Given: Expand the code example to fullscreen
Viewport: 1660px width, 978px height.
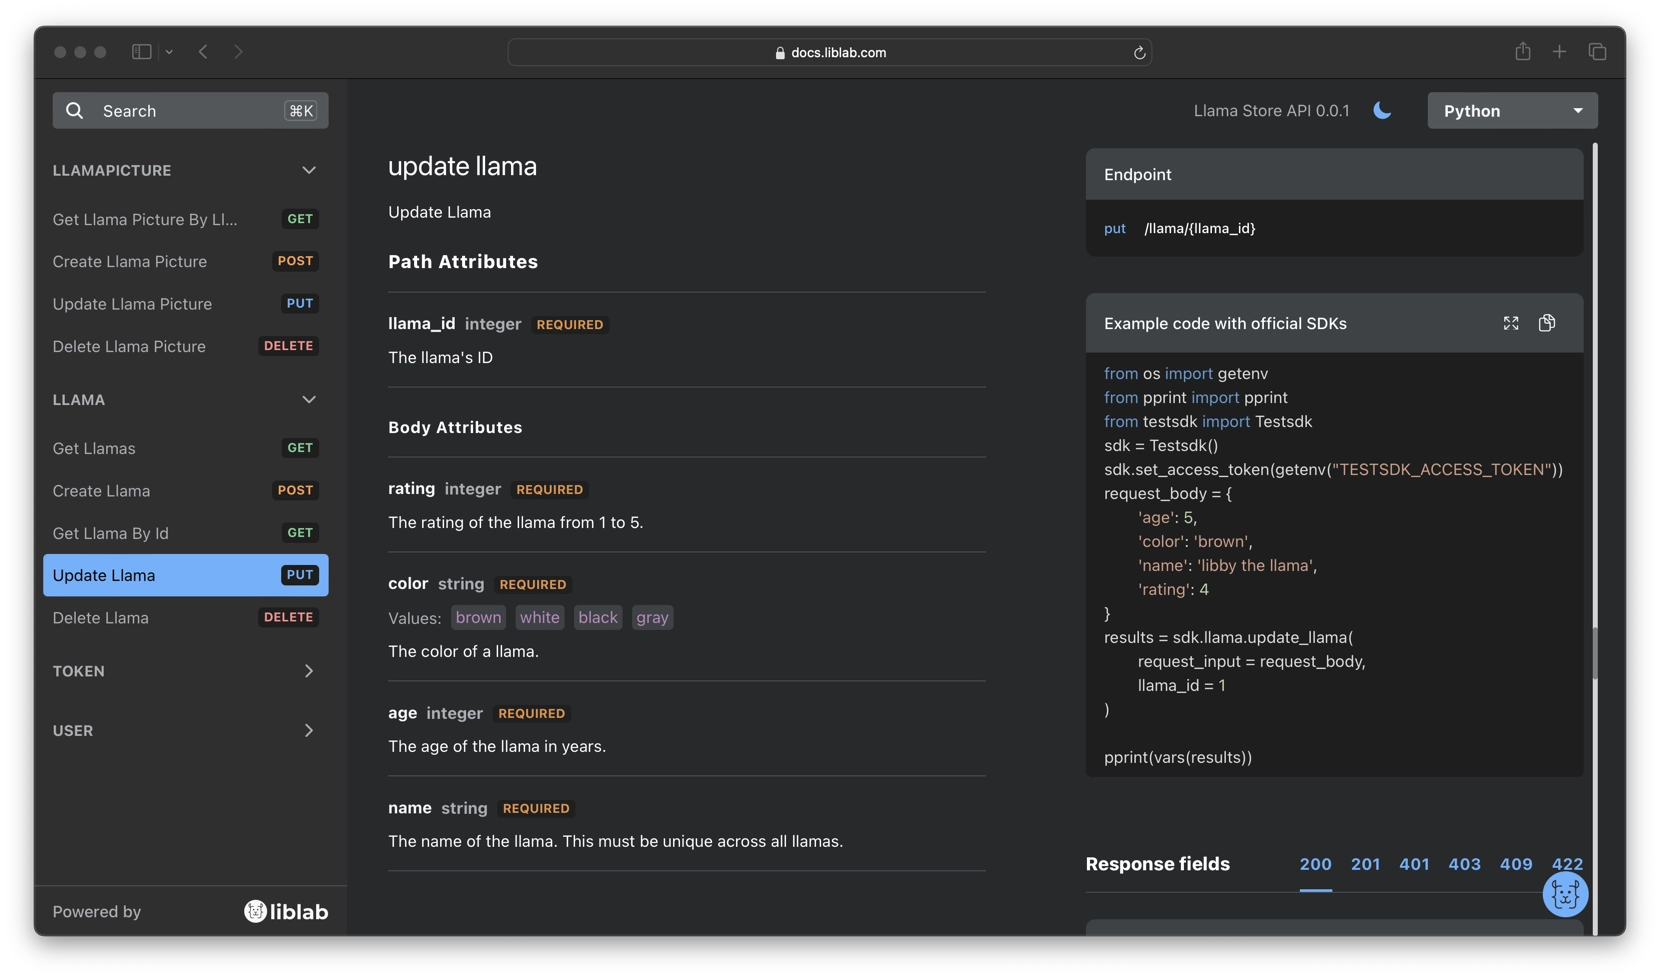Looking at the screenshot, I should (x=1511, y=323).
